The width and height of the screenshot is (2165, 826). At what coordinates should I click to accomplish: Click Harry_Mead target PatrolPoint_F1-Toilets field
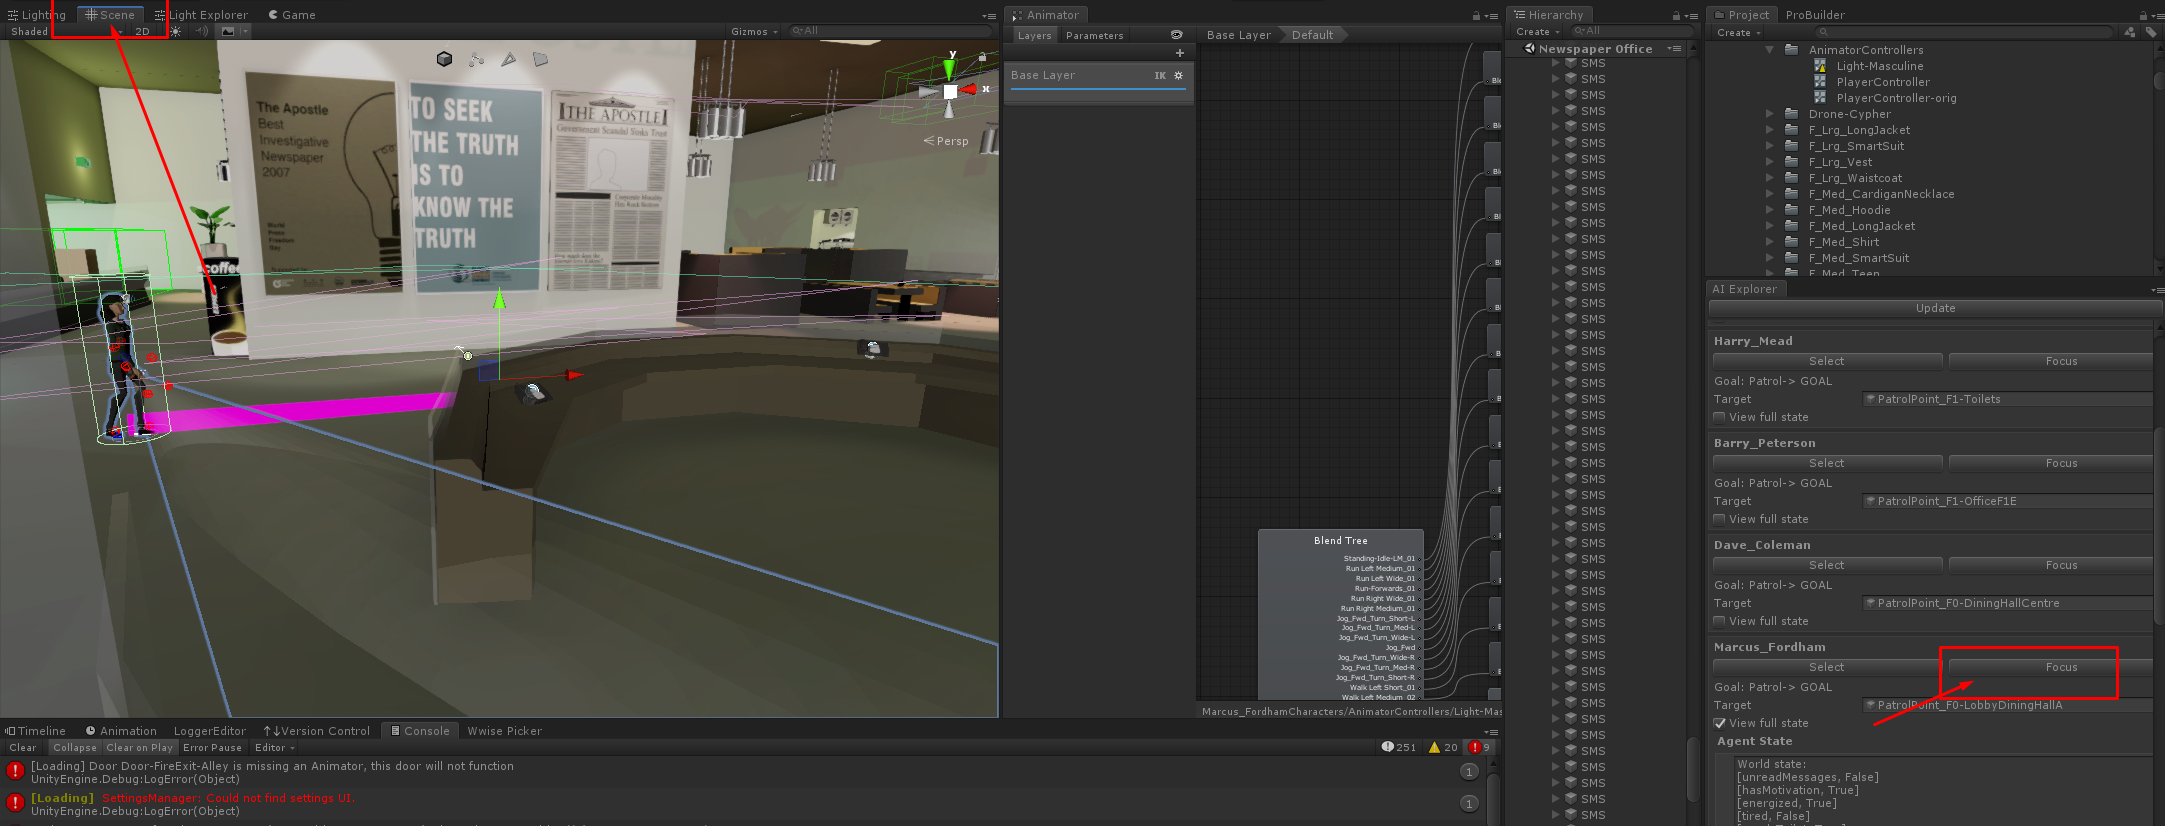click(x=2008, y=399)
